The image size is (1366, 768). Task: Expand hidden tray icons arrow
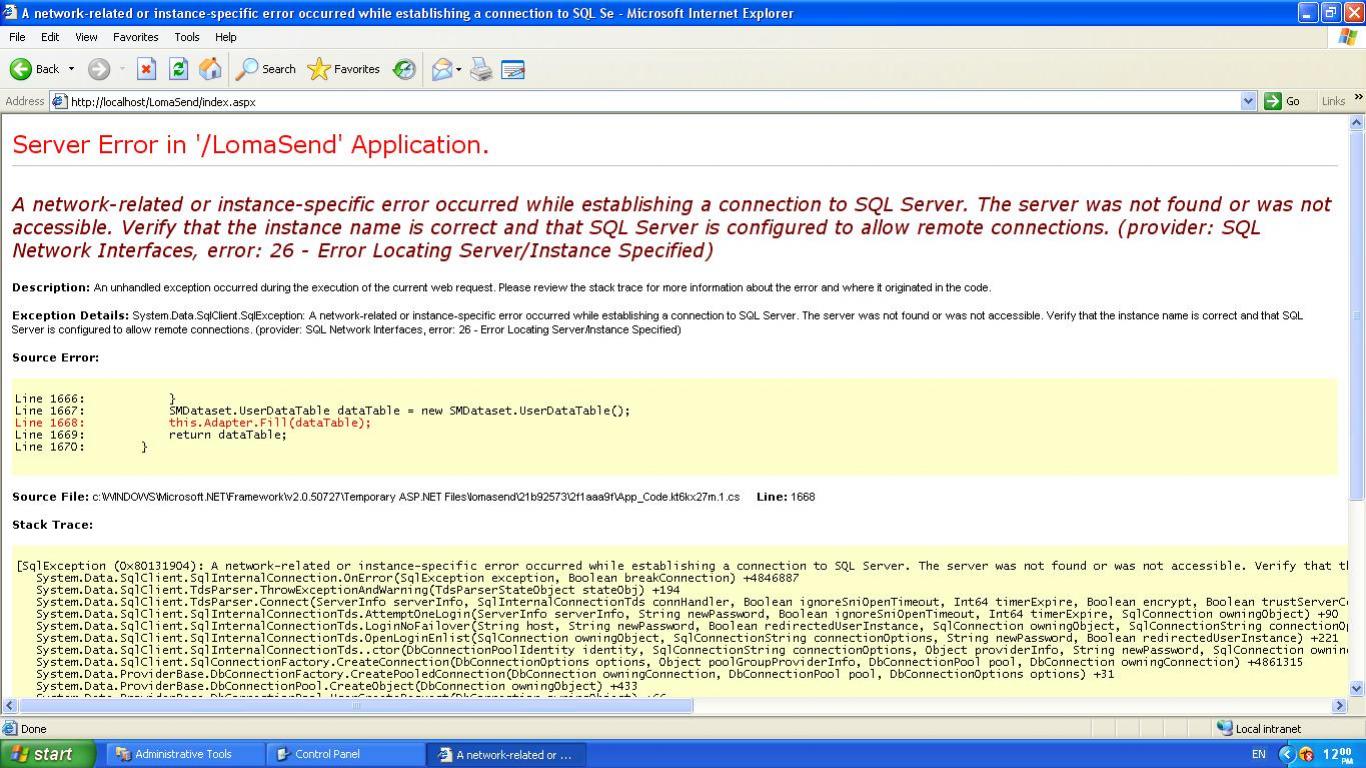click(x=1287, y=754)
